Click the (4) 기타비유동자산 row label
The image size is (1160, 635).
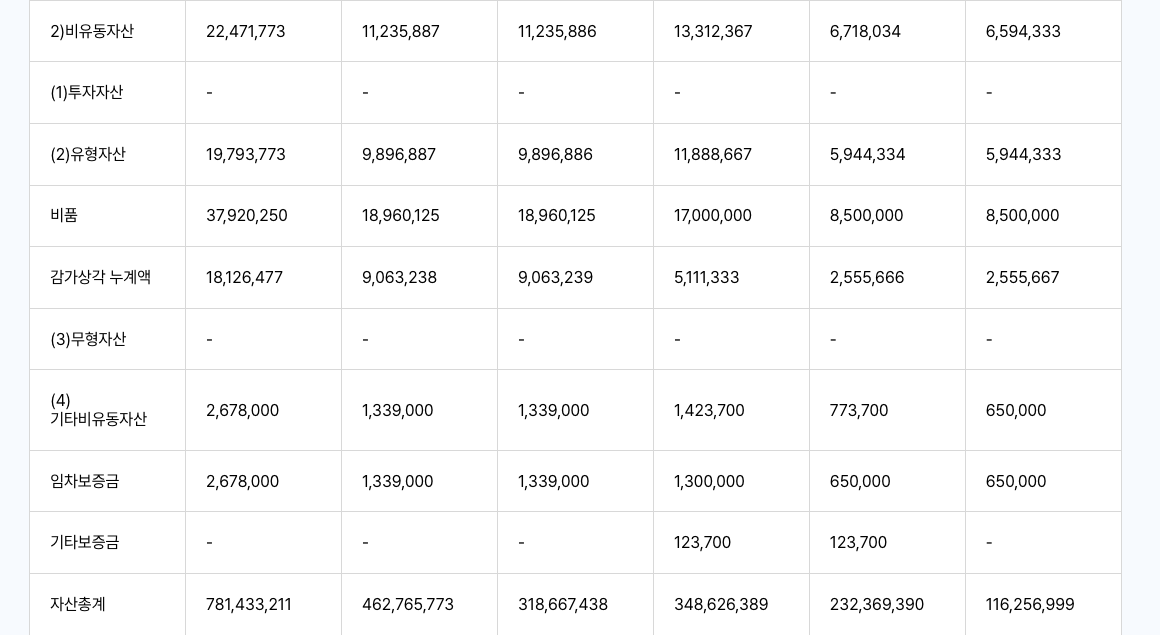[x=98, y=410]
